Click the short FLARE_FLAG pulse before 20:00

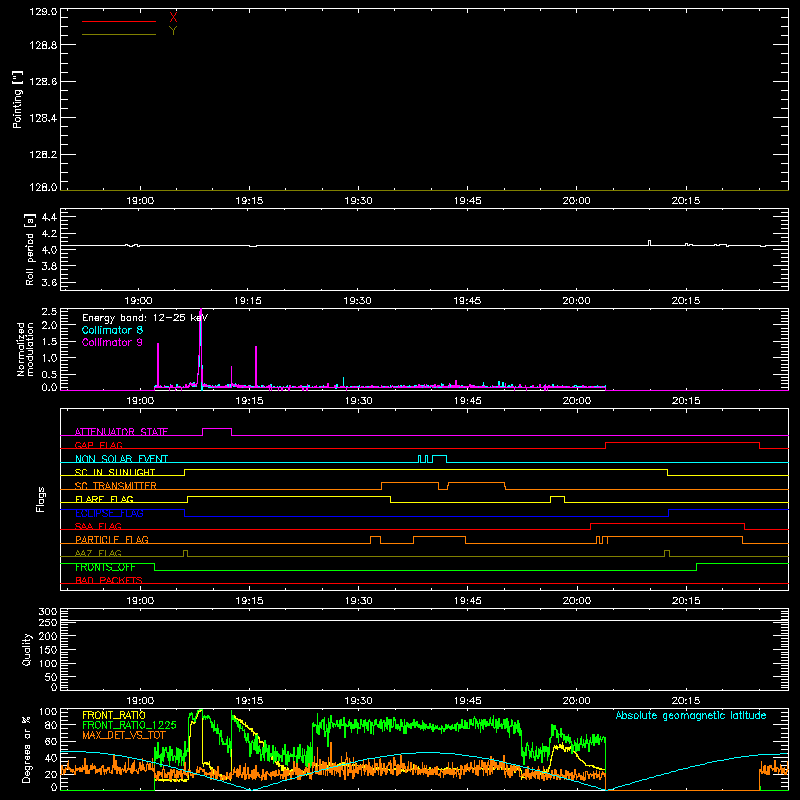point(557,497)
